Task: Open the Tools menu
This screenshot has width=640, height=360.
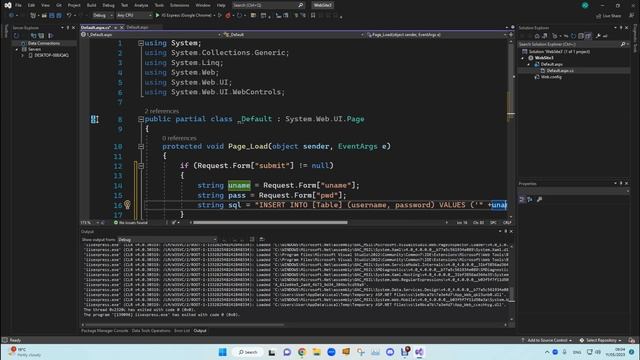Action: click(159, 5)
